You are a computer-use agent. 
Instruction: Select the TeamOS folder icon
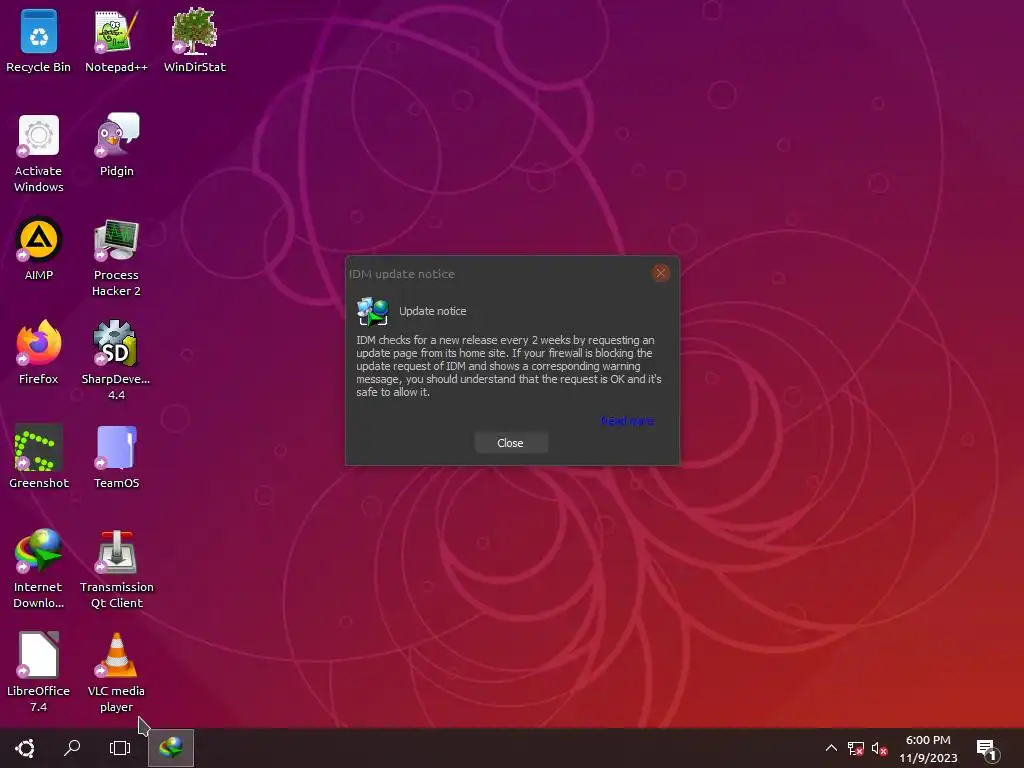pos(116,456)
